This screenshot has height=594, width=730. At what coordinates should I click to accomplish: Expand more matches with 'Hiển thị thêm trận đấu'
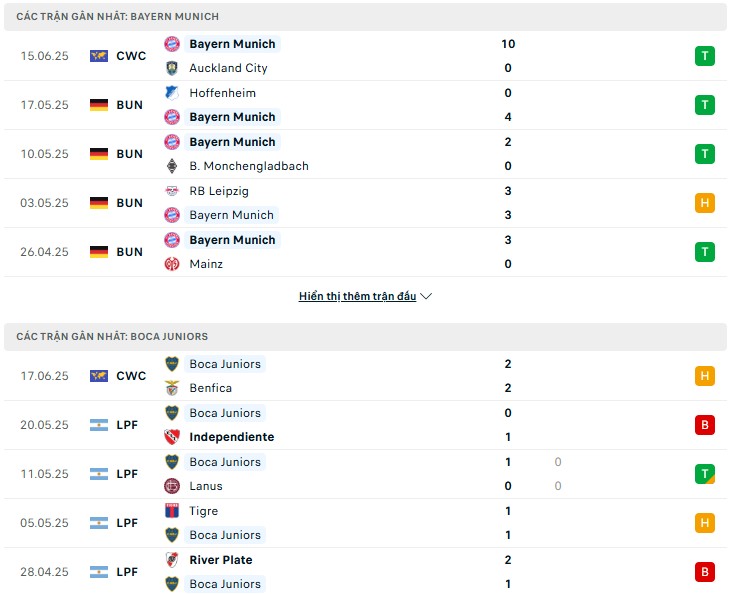coord(357,296)
